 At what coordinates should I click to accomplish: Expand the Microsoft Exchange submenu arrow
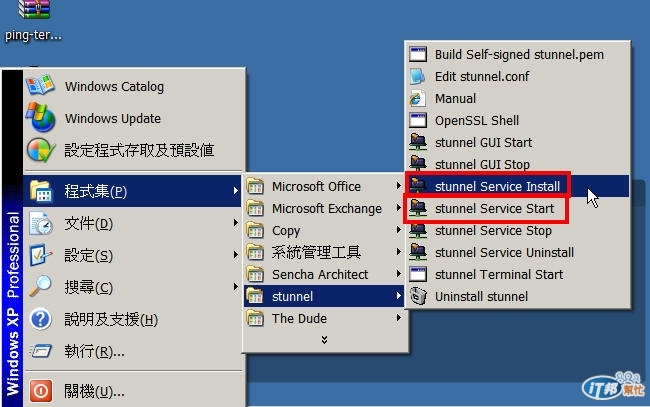398,208
